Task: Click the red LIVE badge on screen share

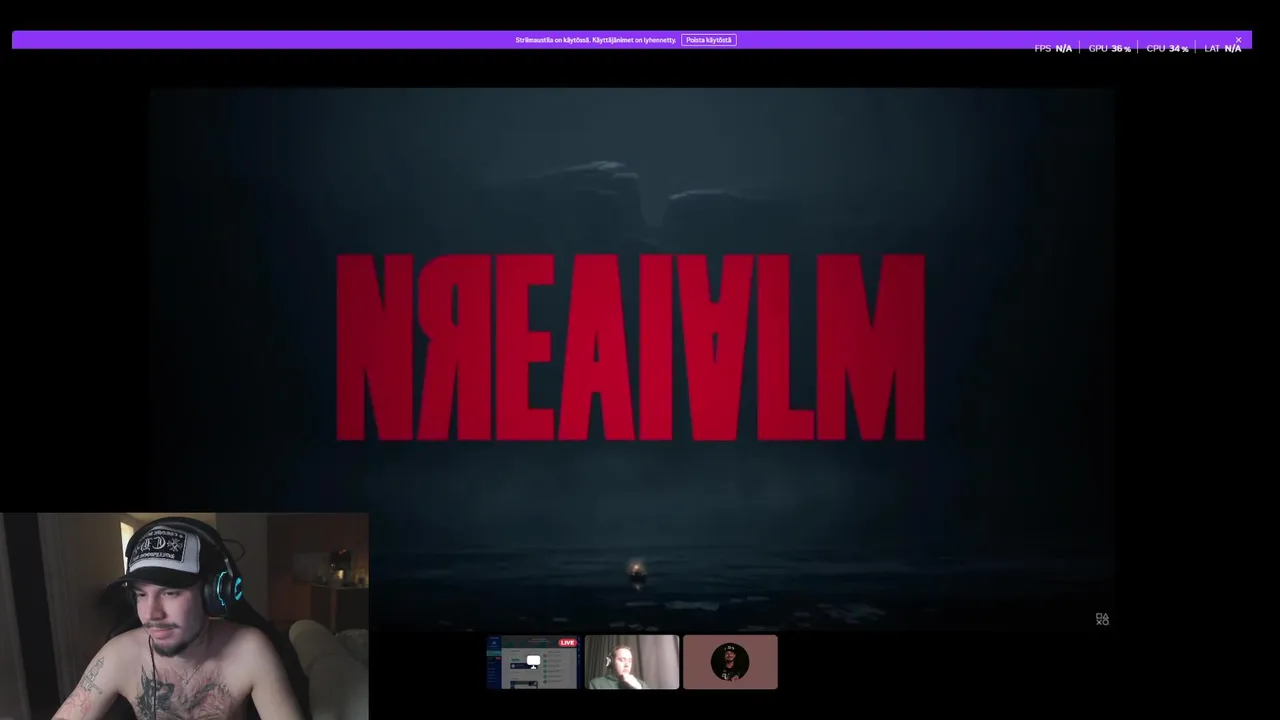Action: point(568,642)
